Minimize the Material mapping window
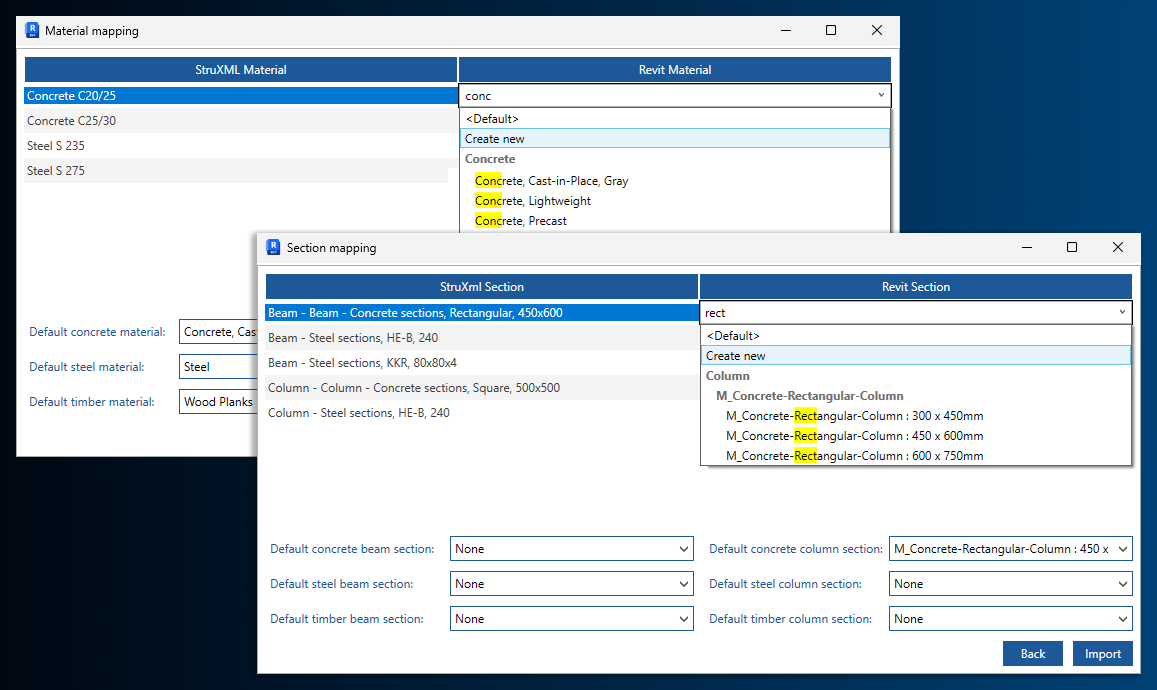This screenshot has height=690, width=1157. tap(786, 30)
